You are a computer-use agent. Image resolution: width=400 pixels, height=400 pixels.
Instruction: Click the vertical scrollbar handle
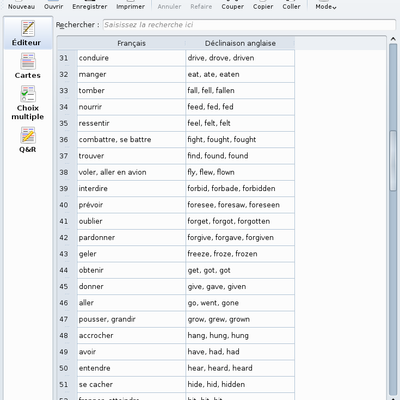point(393,162)
